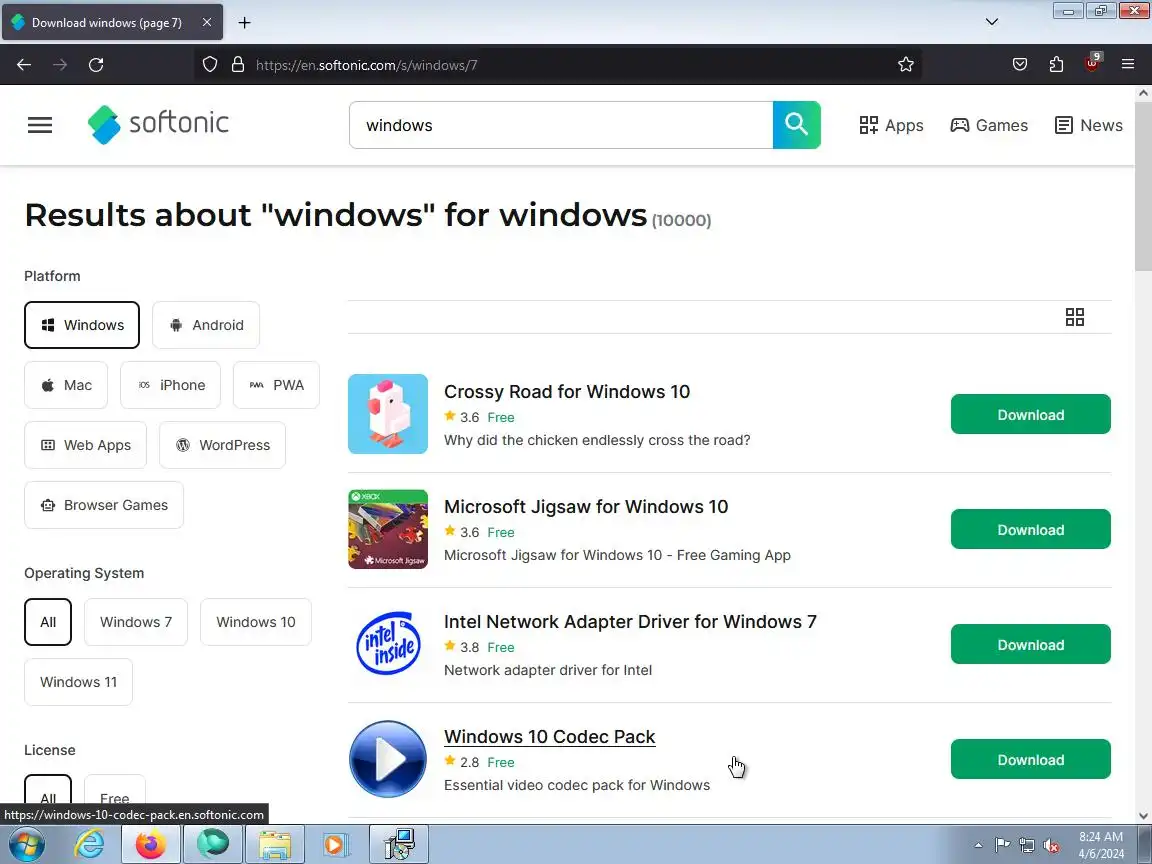This screenshot has width=1152, height=864.
Task: Filter by Android platform
Action: coord(206,325)
